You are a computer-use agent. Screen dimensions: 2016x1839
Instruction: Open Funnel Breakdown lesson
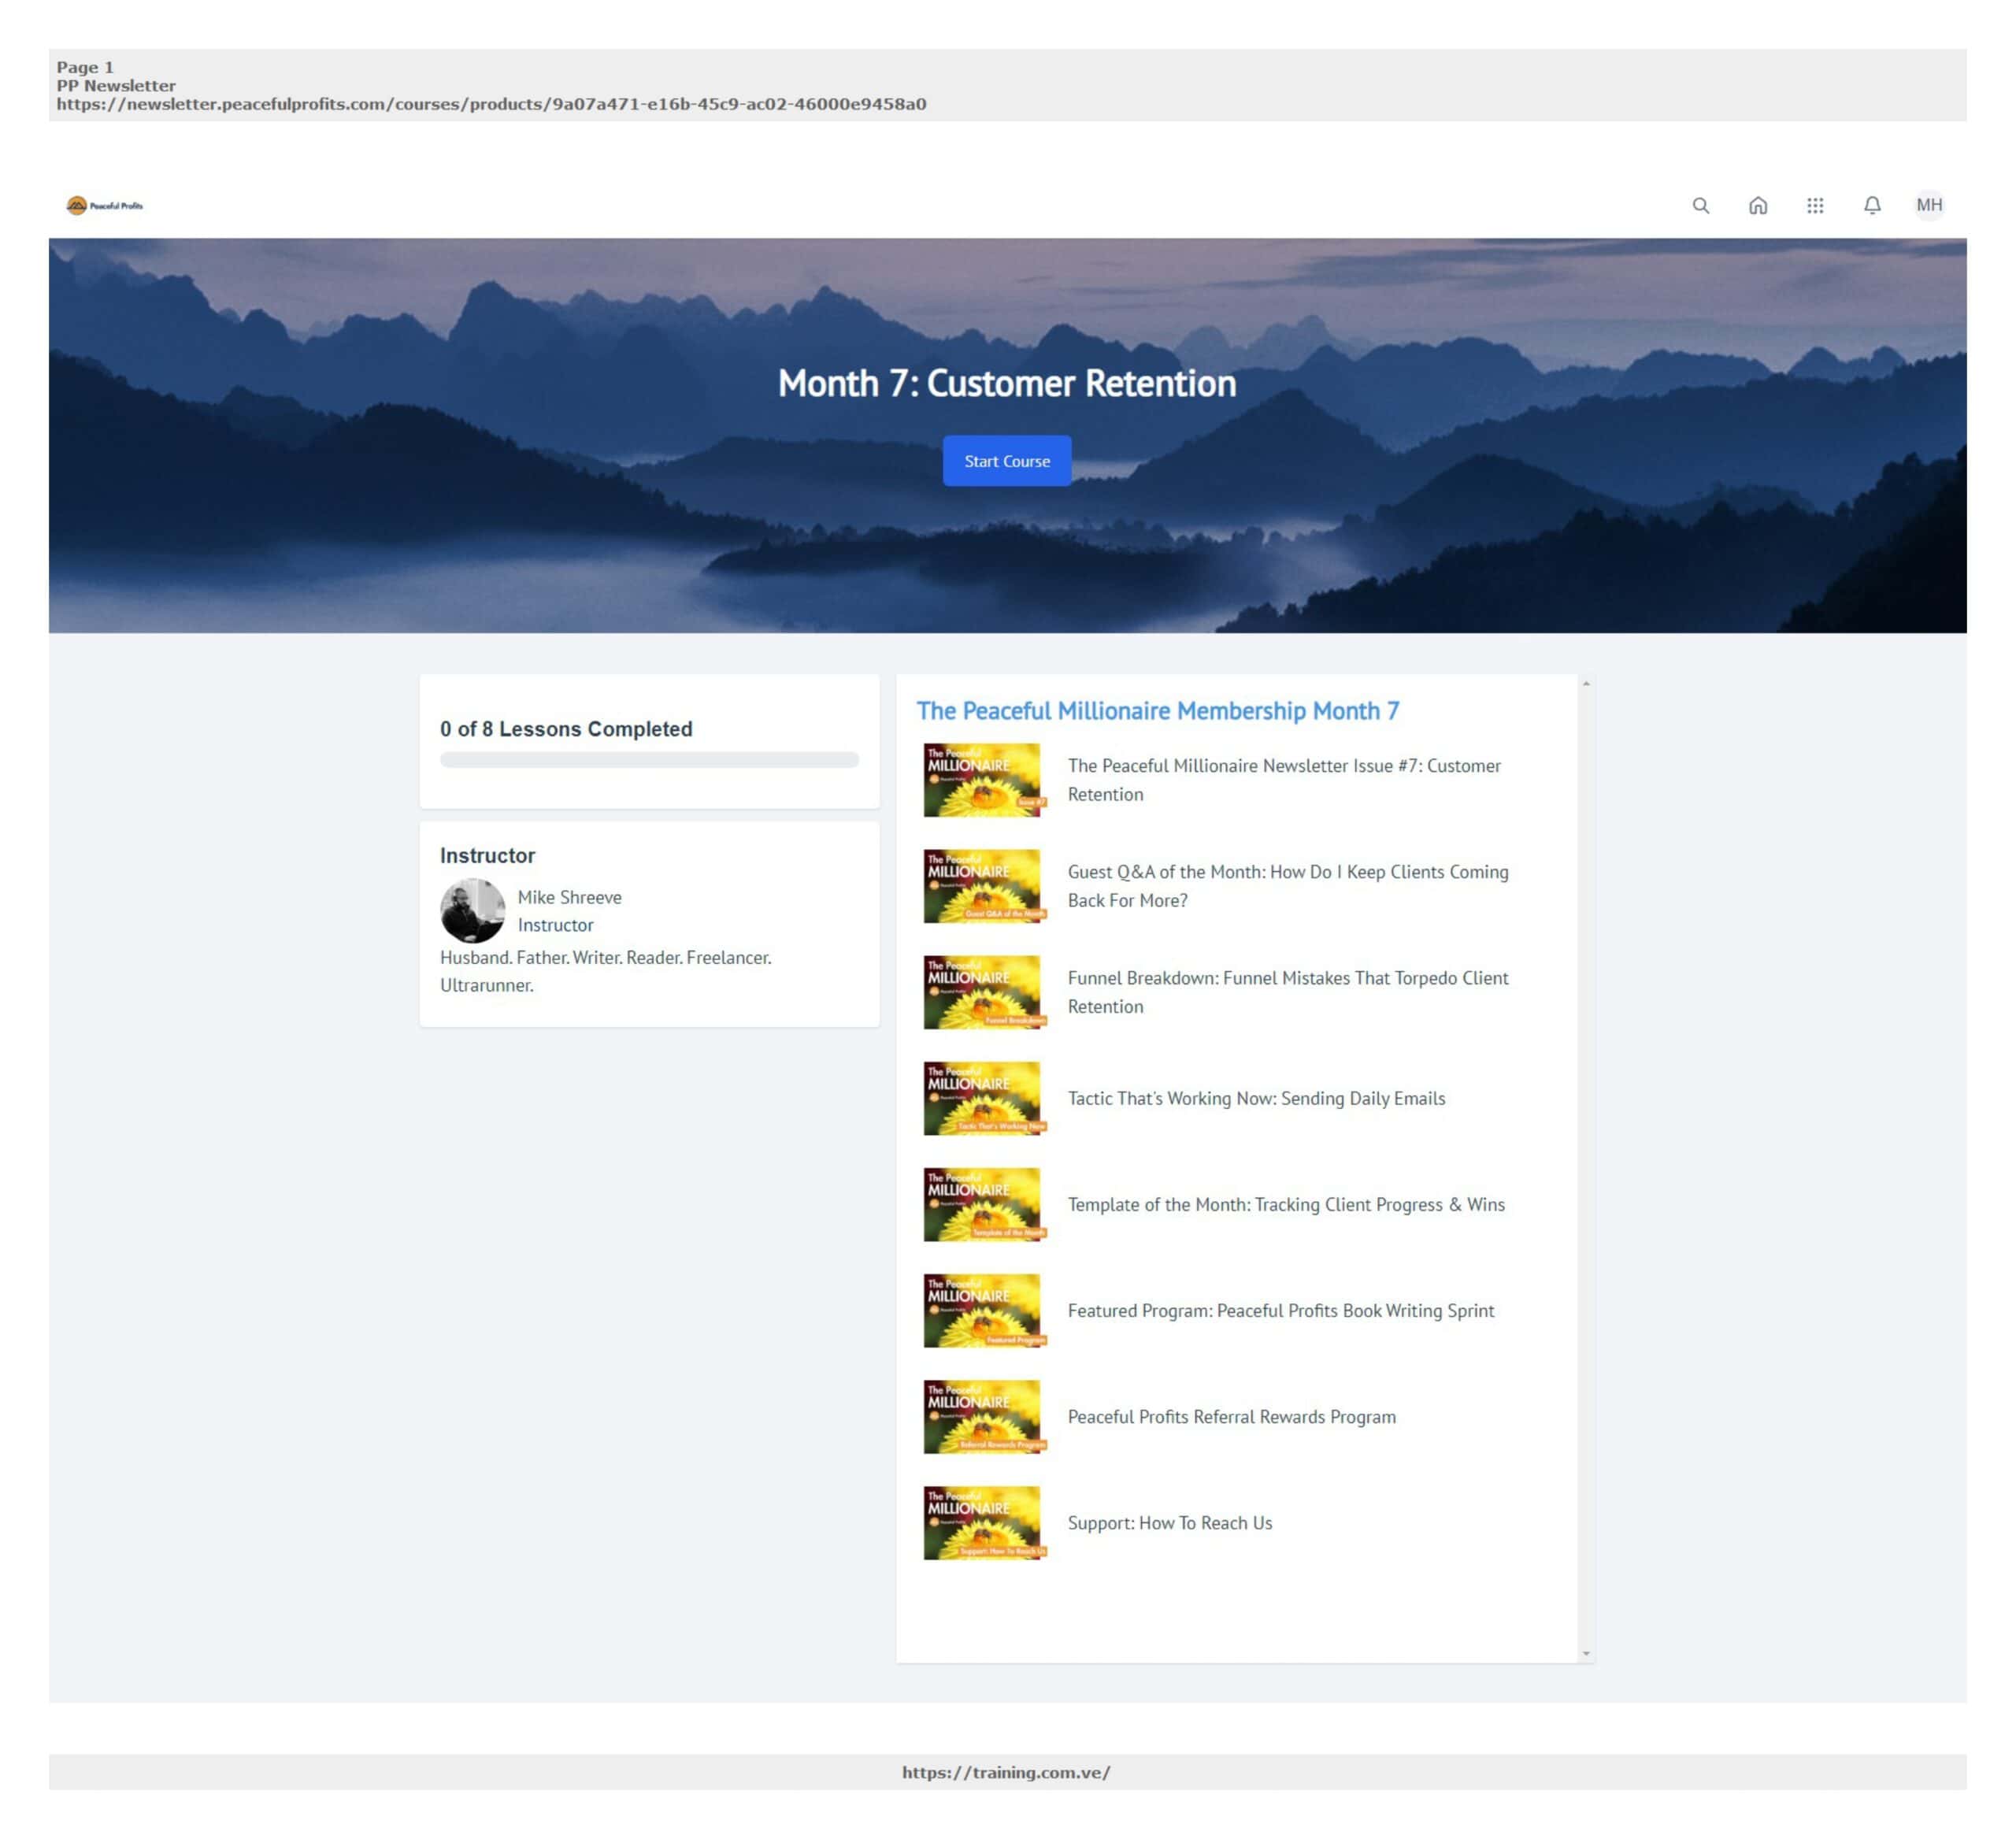[1287, 991]
